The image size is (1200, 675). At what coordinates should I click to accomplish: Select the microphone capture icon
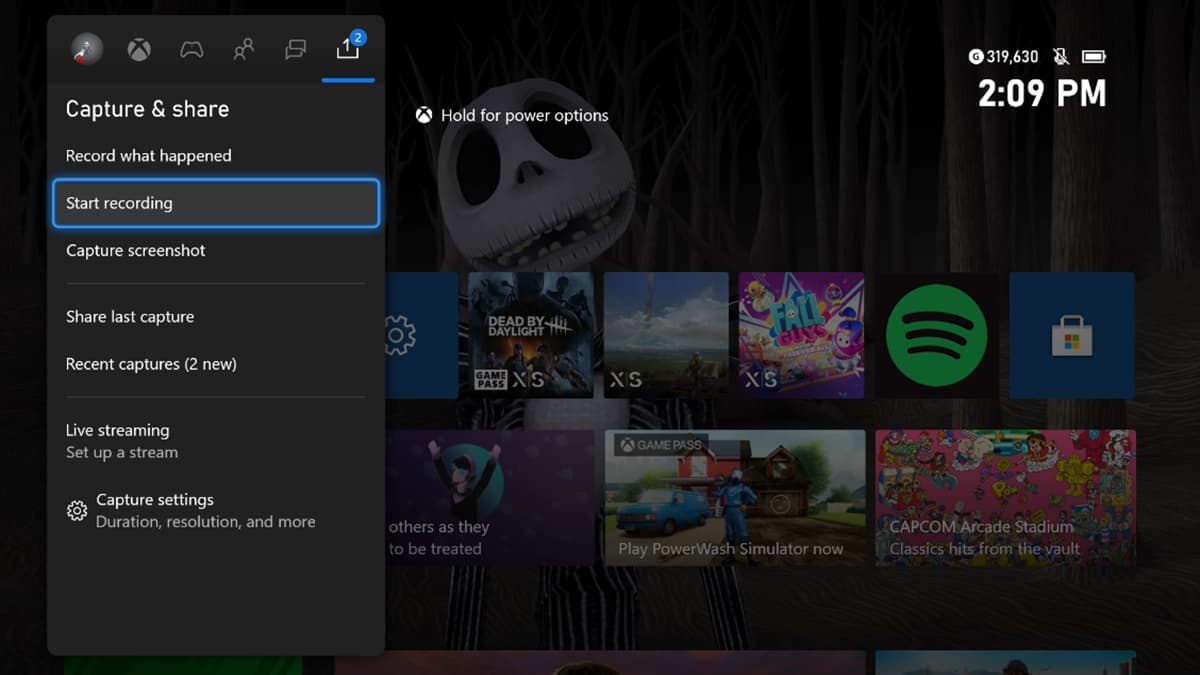pyautogui.click(x=86, y=48)
